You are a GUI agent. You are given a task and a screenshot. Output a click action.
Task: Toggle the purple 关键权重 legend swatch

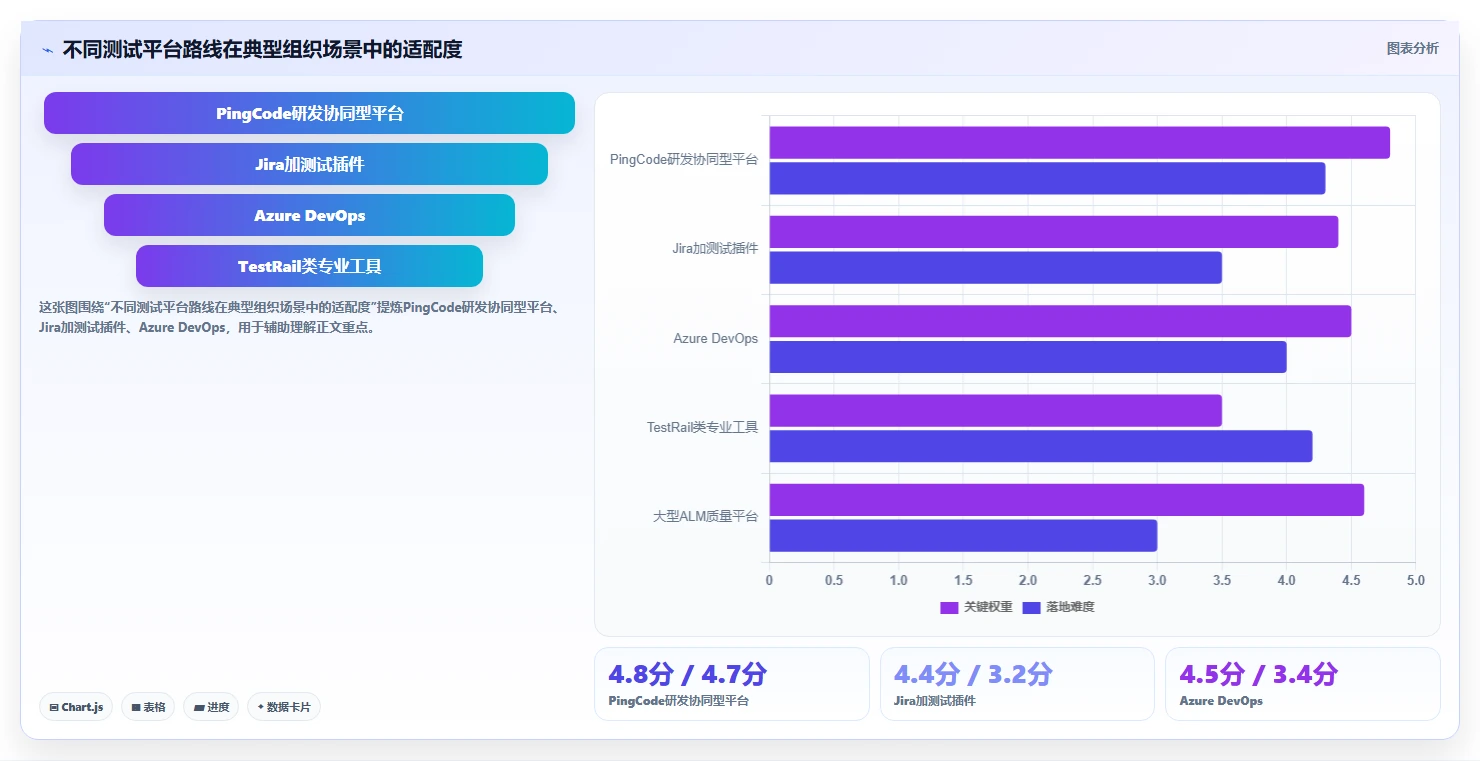949,607
